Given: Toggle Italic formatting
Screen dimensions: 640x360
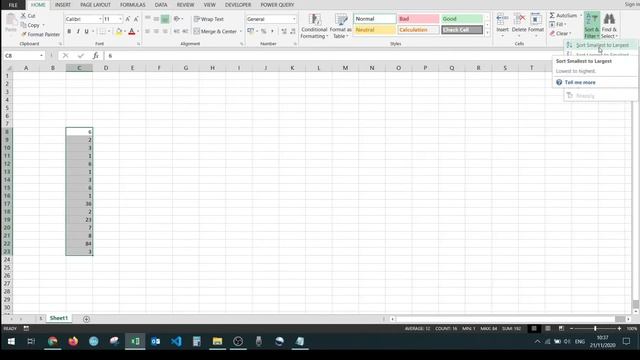Looking at the screenshot, I should coord(78,31).
